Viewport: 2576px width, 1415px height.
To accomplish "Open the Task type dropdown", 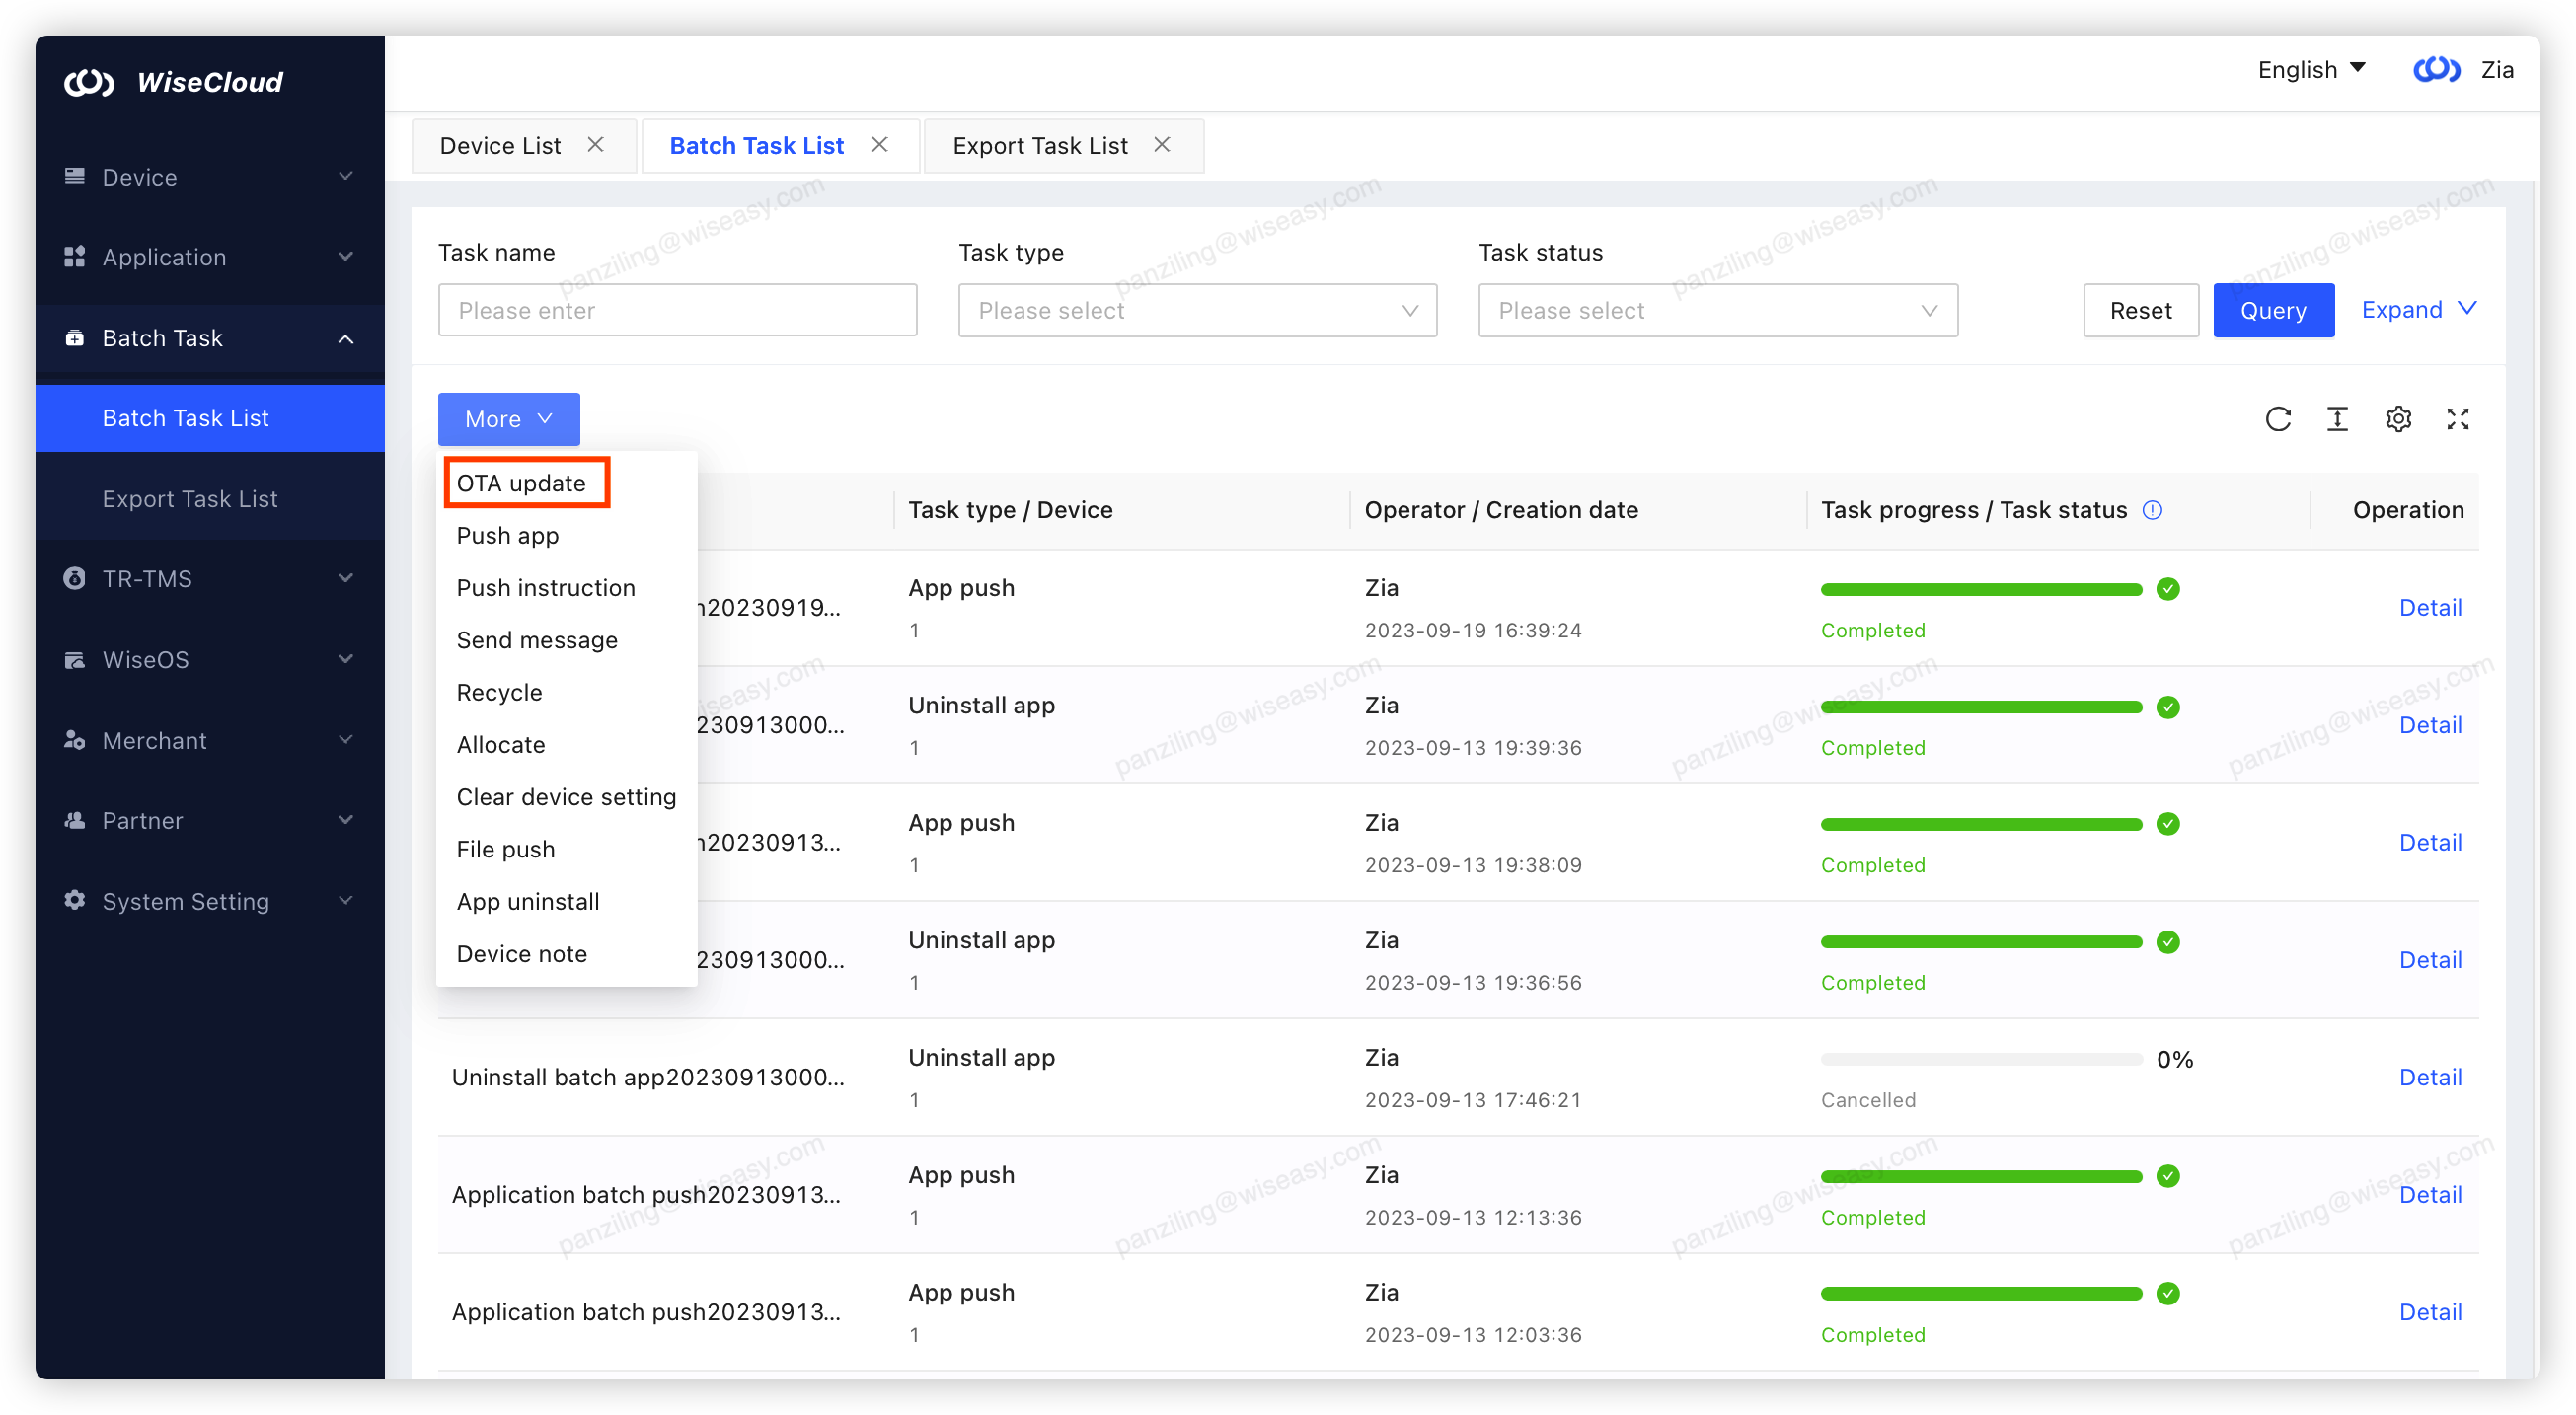I will coord(1196,310).
